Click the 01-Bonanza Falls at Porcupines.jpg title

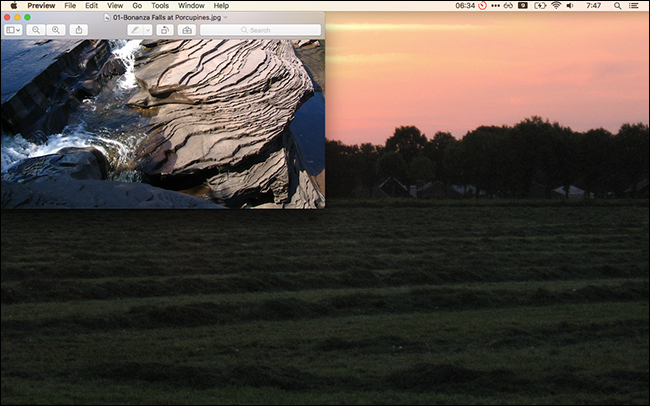click(167, 17)
